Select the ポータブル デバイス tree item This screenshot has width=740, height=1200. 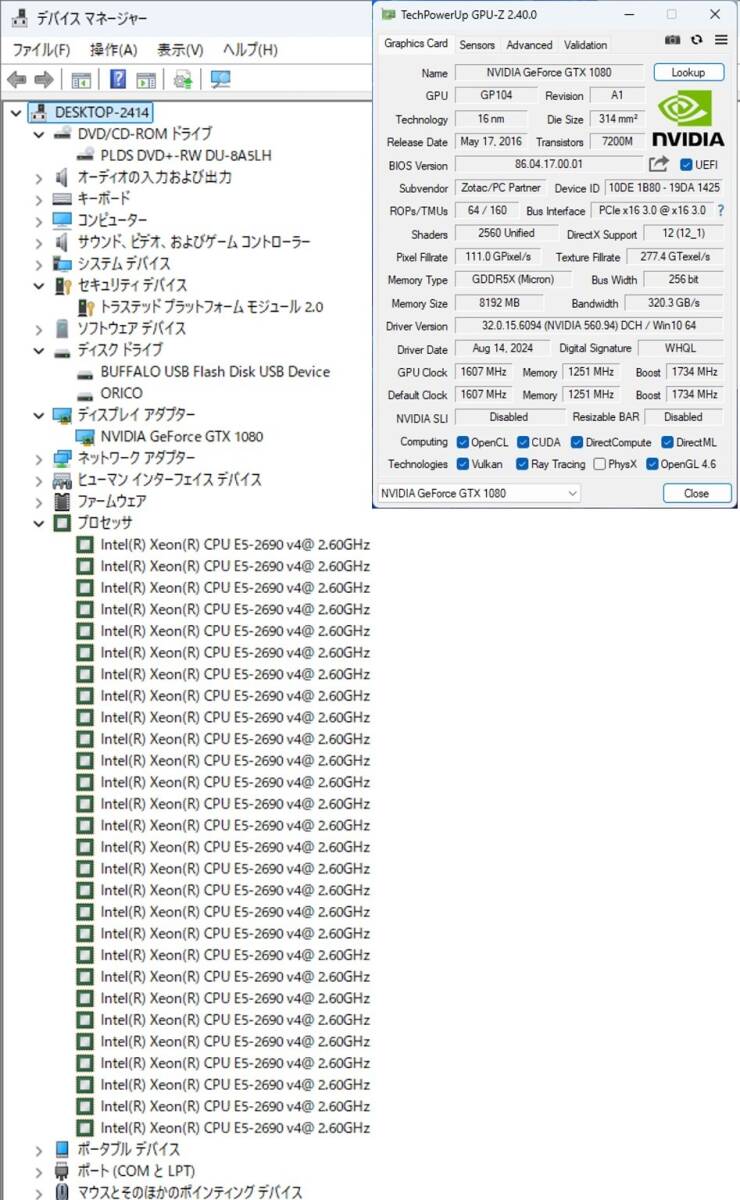pos(129,1149)
